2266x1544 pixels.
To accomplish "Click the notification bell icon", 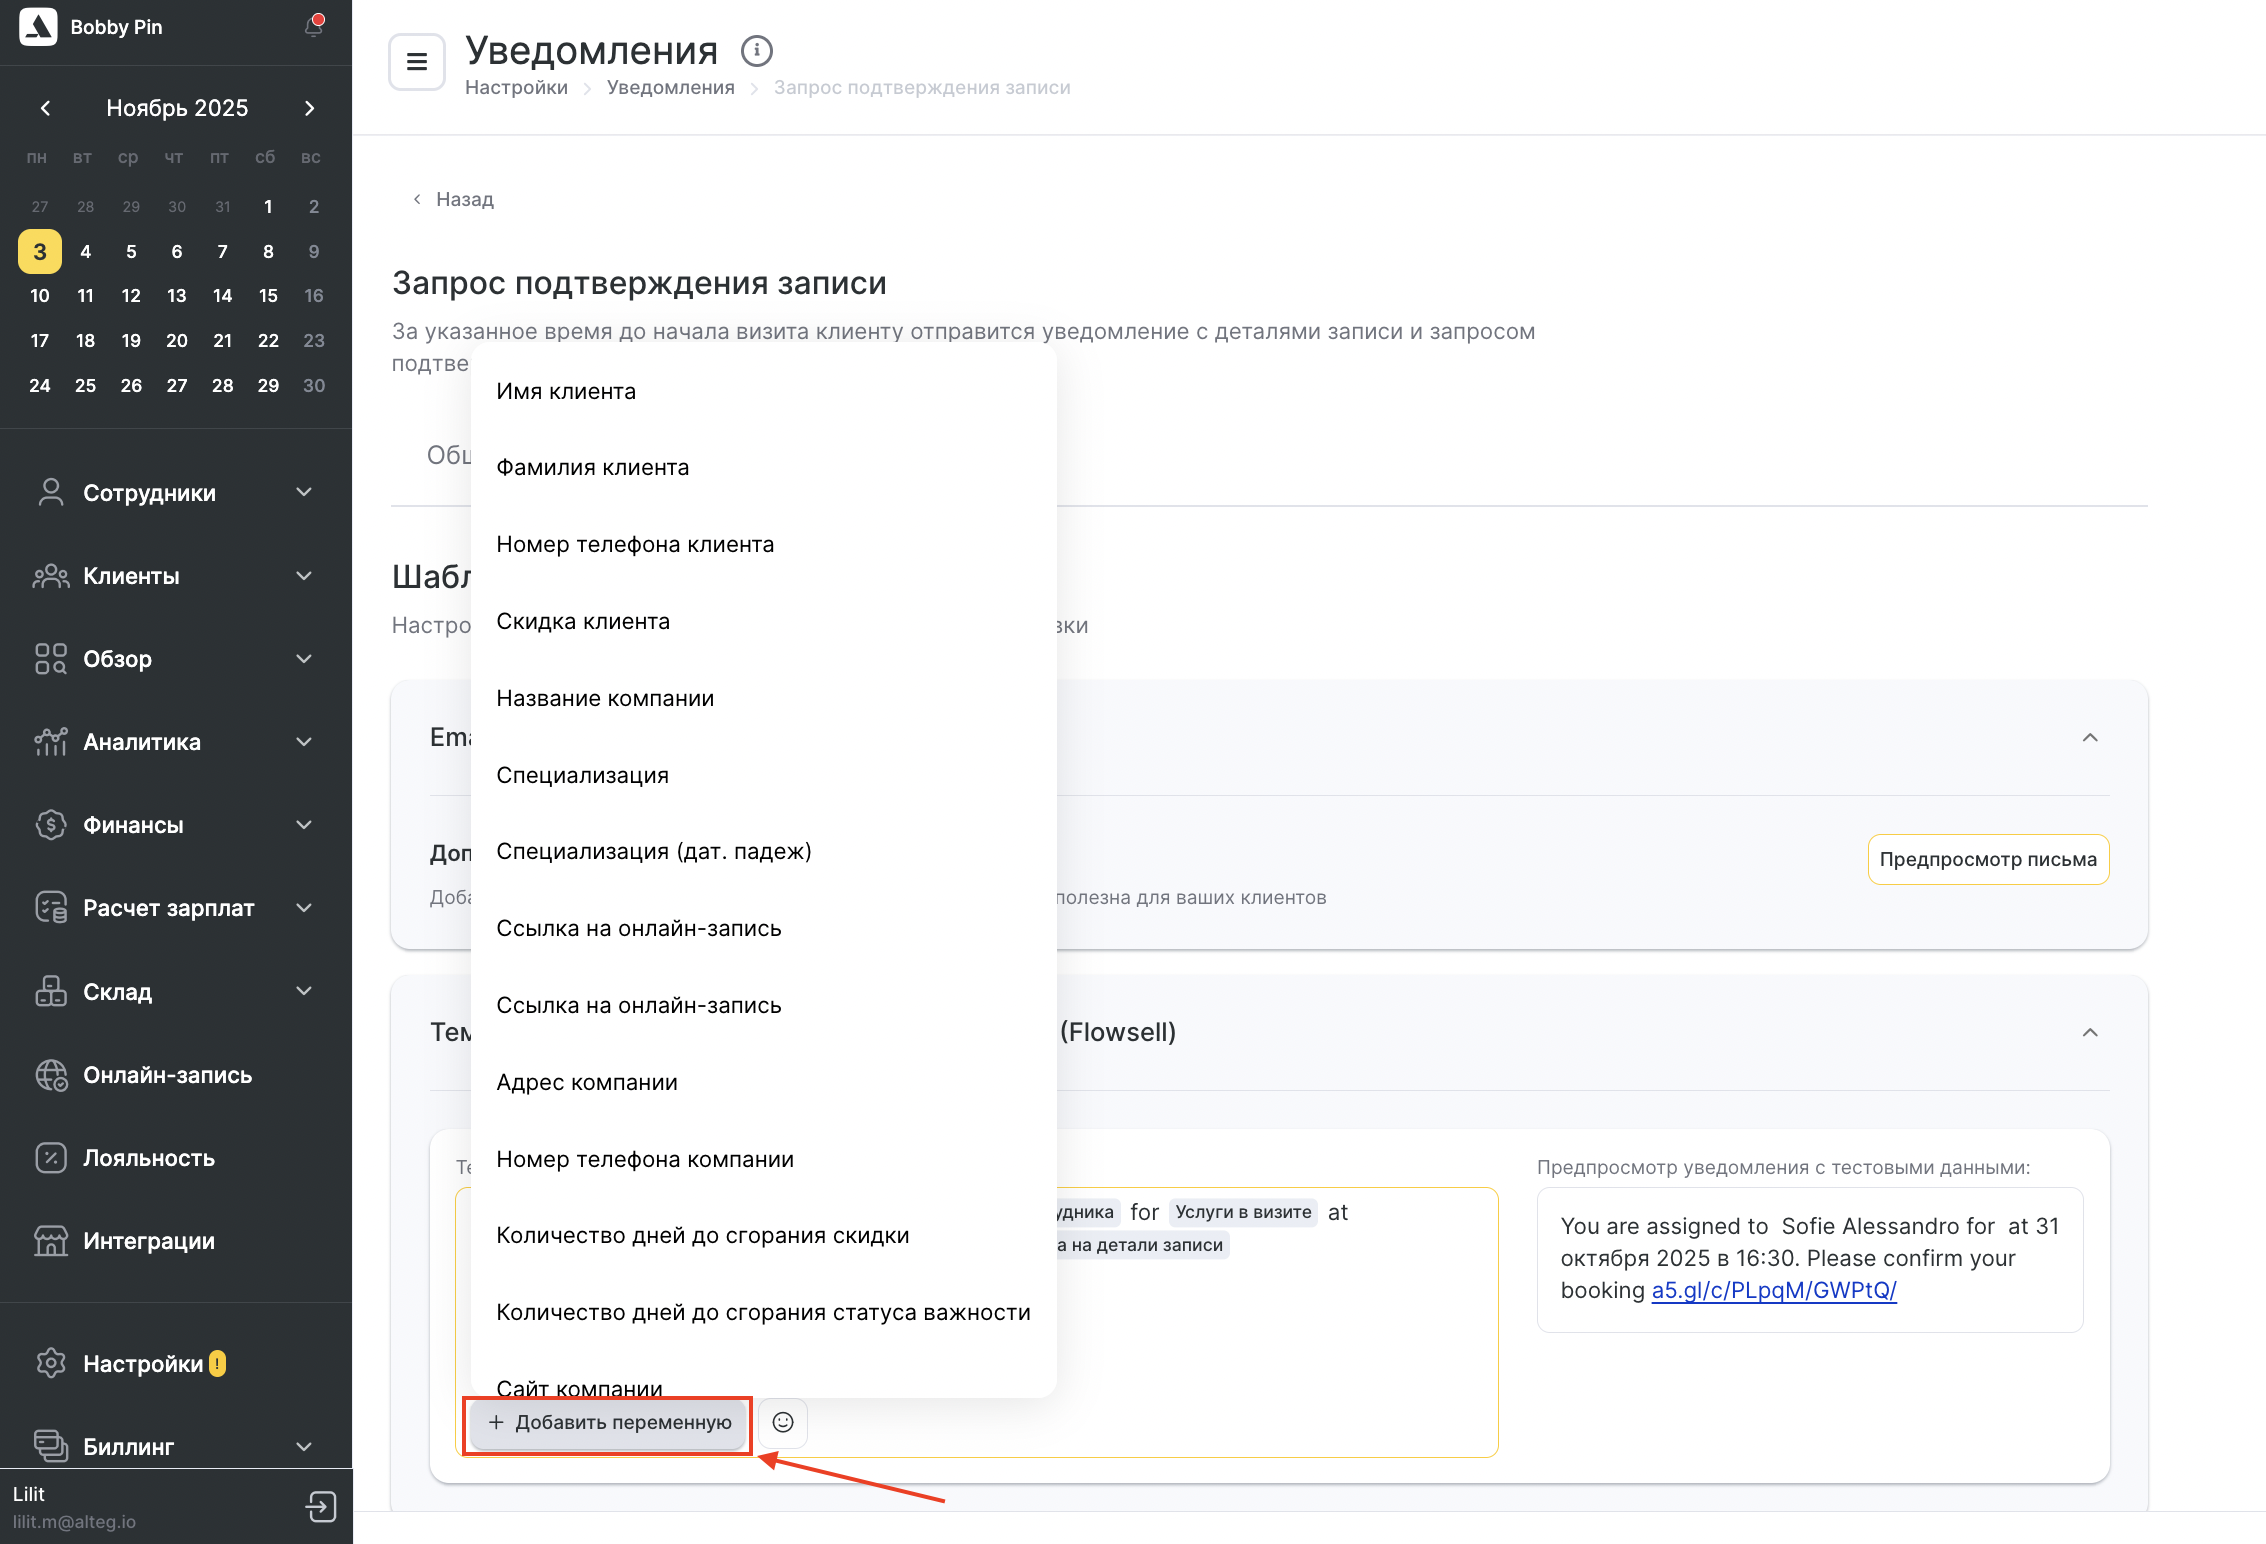I will click(x=314, y=27).
